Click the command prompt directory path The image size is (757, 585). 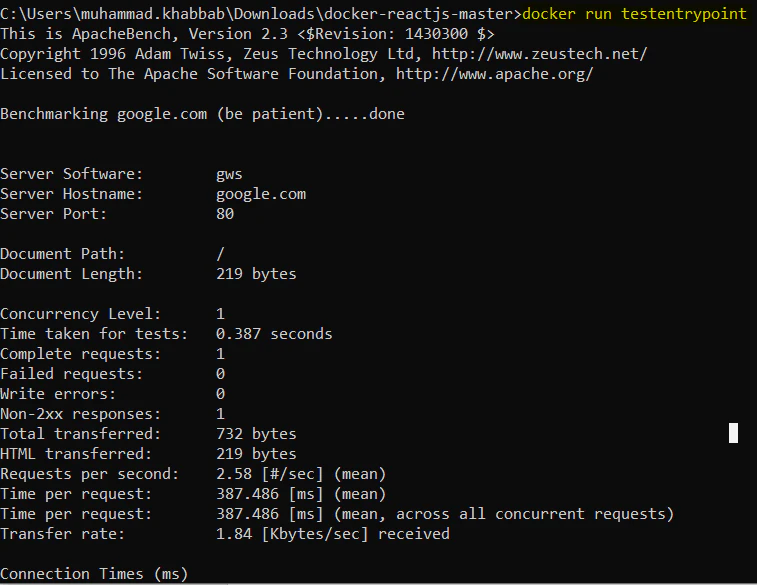258,14
